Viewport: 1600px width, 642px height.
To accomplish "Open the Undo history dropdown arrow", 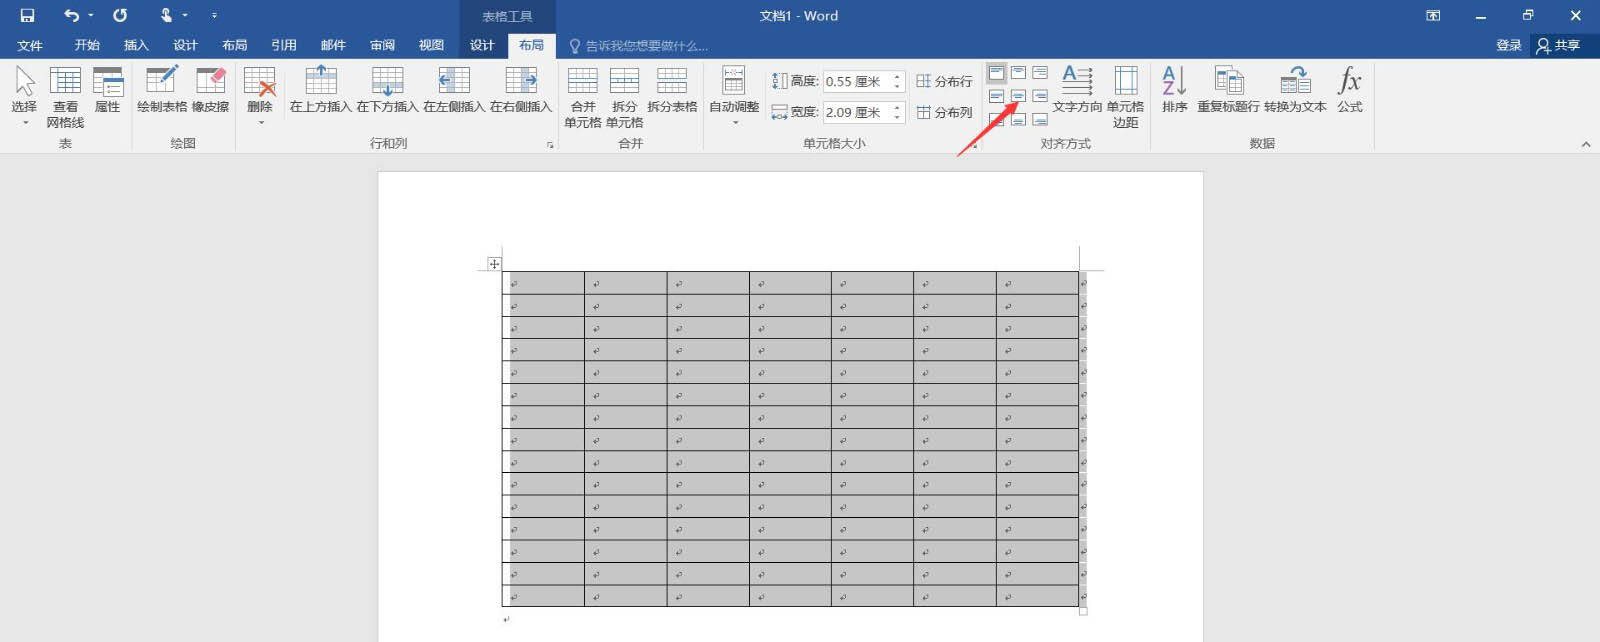I will (x=90, y=15).
